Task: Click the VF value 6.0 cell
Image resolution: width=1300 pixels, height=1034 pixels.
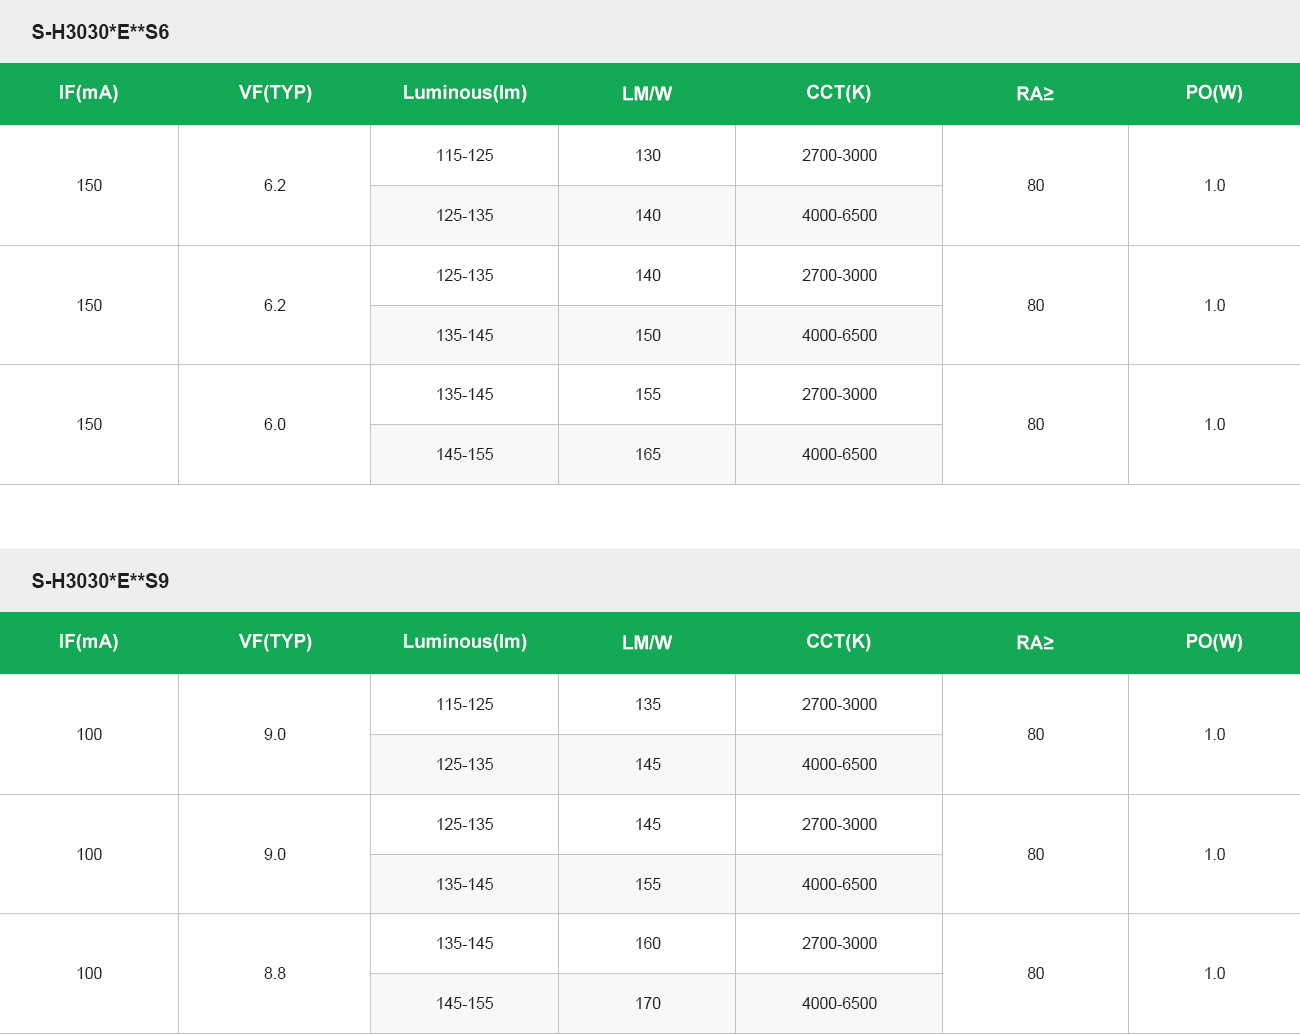Action: tap(275, 425)
